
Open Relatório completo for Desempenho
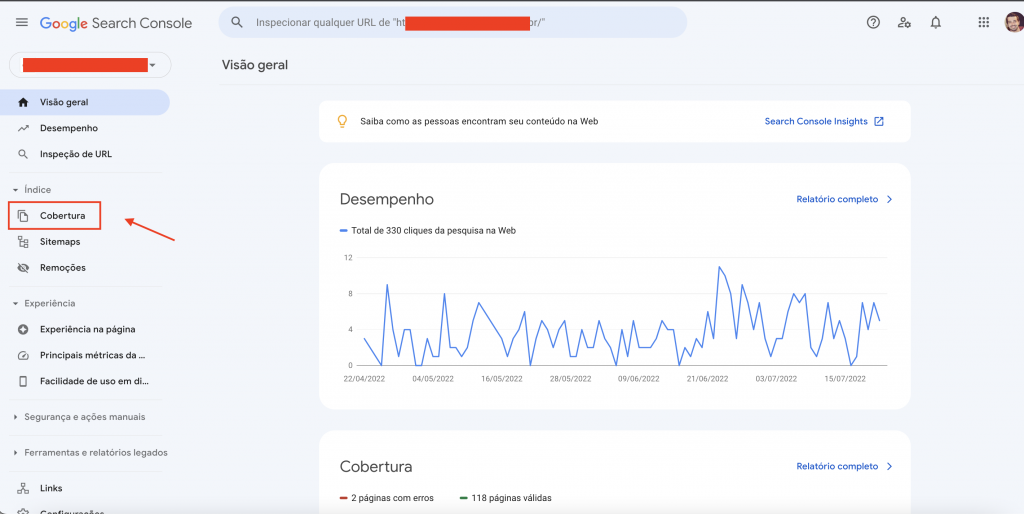pyautogui.click(x=837, y=199)
